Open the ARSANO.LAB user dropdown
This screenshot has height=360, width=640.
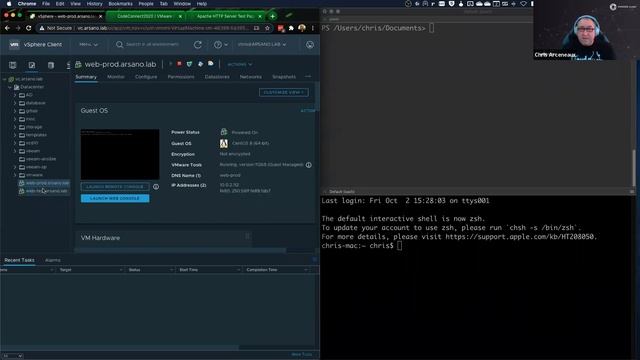point(262,44)
